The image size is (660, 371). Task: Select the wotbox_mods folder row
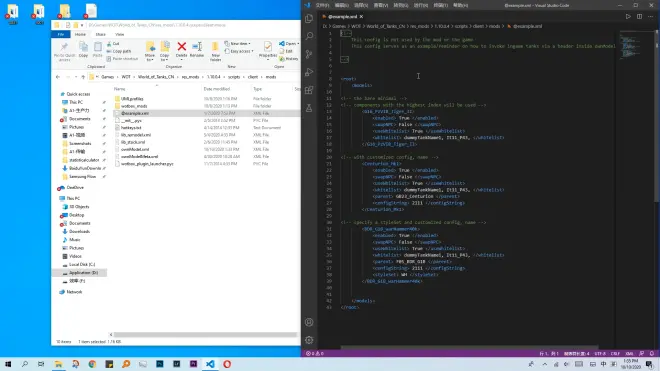206,106
